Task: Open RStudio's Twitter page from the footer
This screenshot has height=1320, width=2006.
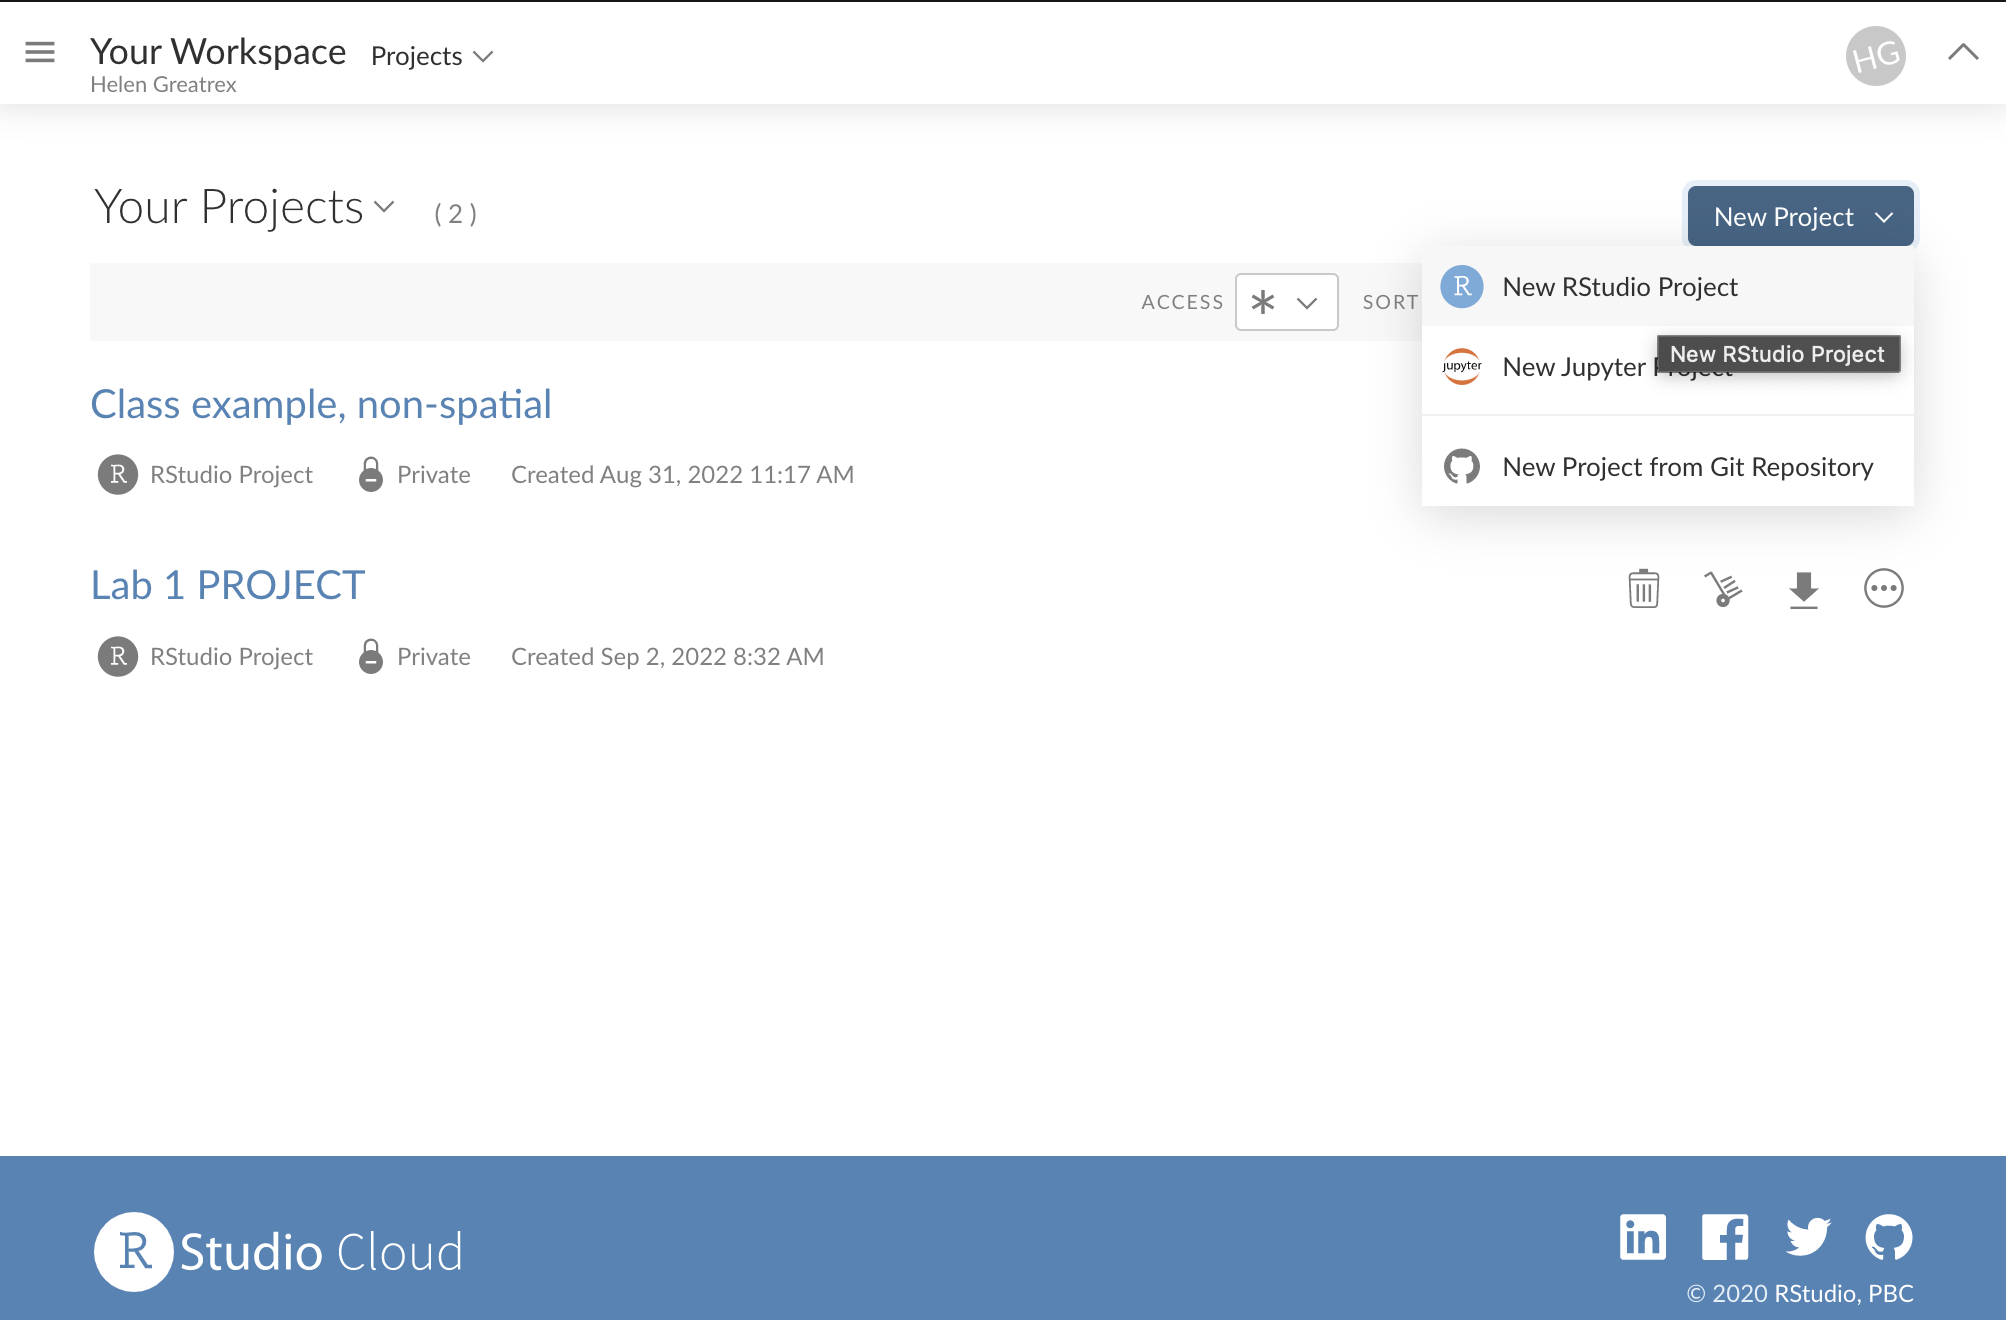Action: pyautogui.click(x=1807, y=1238)
